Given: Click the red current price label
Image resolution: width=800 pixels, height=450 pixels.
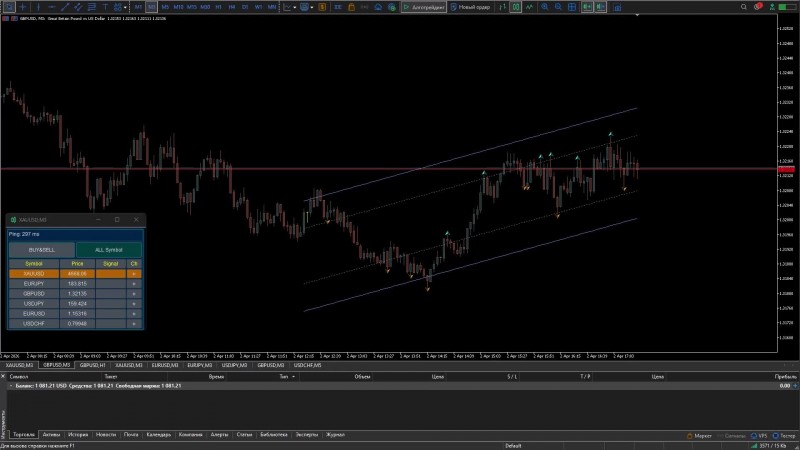Looking at the screenshot, I should pyautogui.click(x=786, y=169).
